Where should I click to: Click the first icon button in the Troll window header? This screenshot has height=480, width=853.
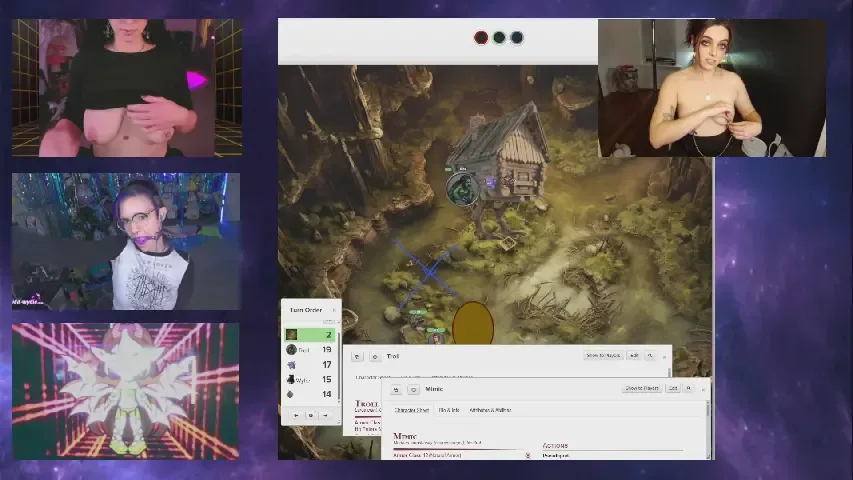pyautogui.click(x=357, y=356)
